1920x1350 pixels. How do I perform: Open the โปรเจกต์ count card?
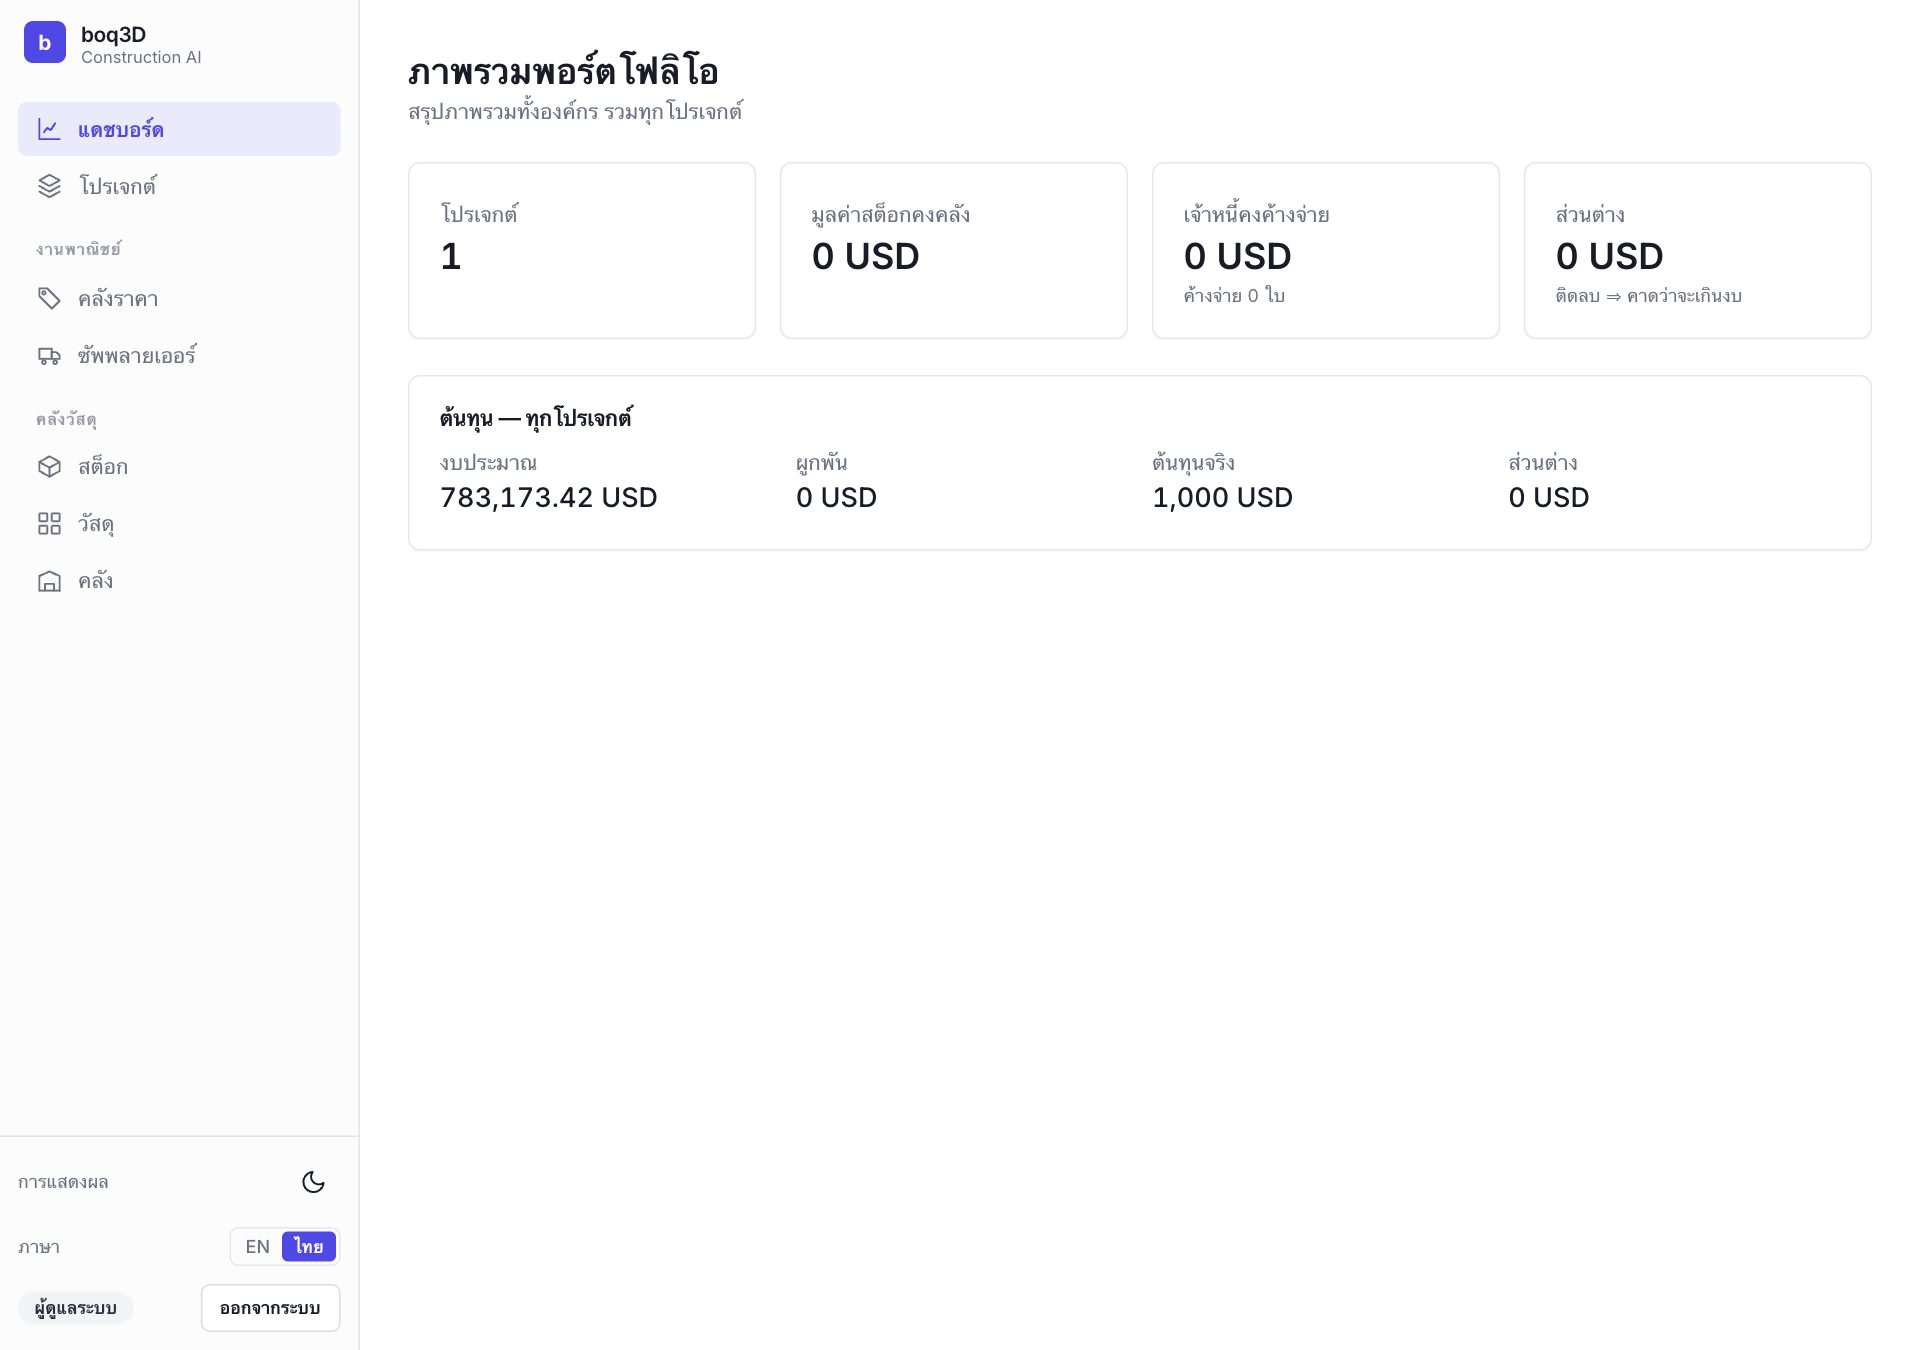(582, 251)
